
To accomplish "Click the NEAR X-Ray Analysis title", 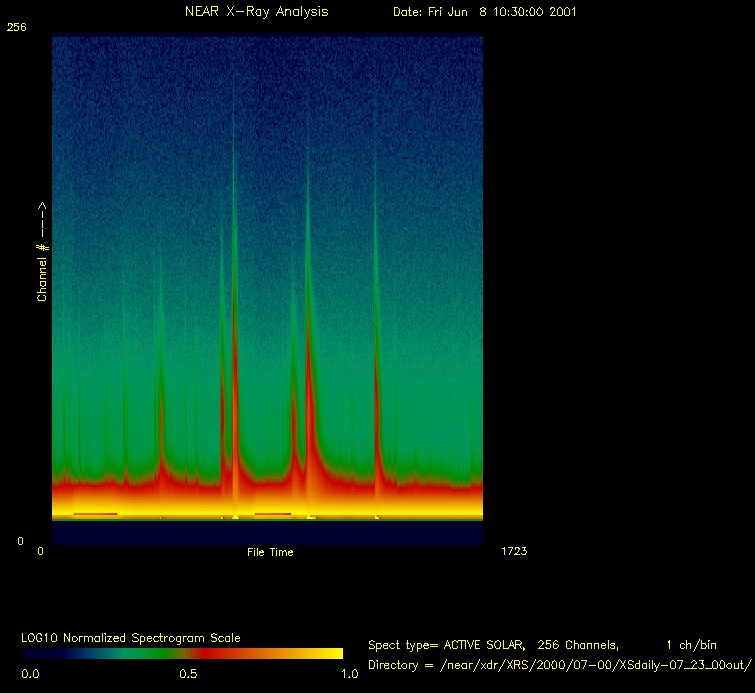I will point(256,12).
